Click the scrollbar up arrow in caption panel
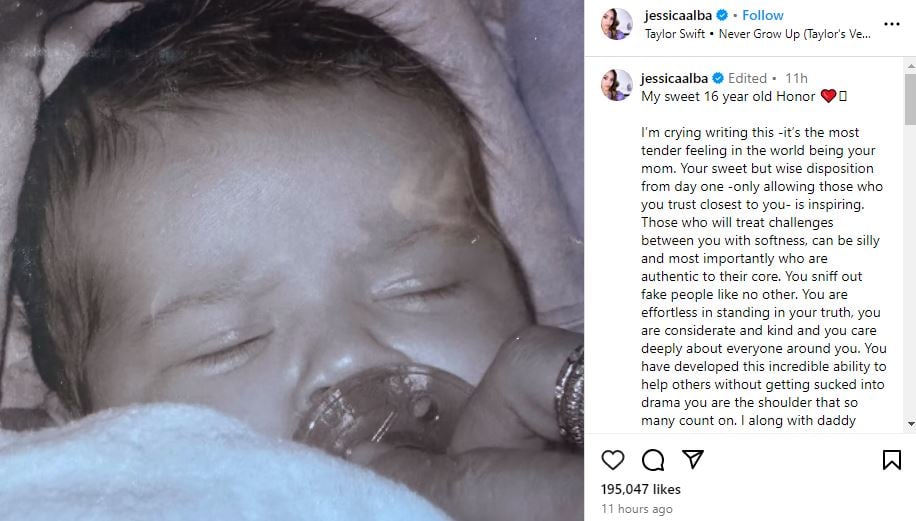Image resolution: width=916 pixels, height=521 pixels. coord(911,66)
